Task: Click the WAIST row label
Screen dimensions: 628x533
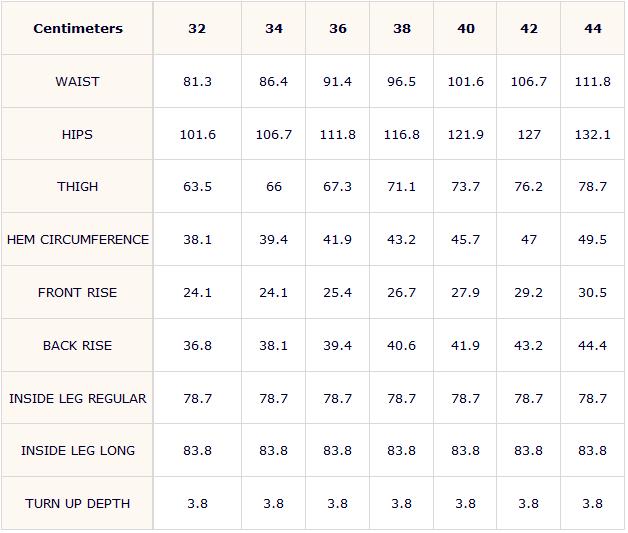Action: (77, 82)
